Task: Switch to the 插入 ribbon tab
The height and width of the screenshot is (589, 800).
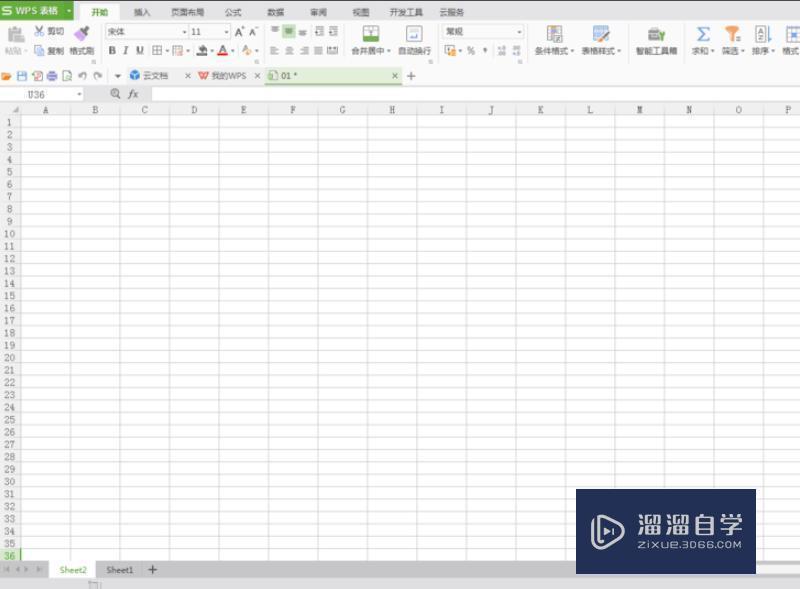Action: [140, 12]
